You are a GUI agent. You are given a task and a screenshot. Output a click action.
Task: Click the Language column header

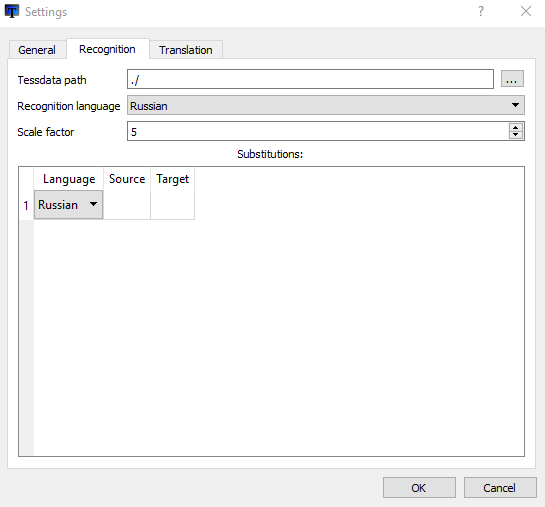pyautogui.click(x=69, y=179)
